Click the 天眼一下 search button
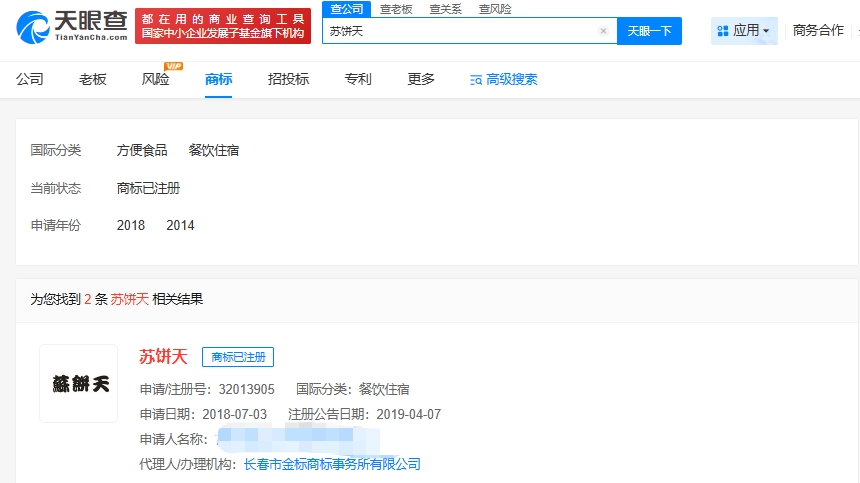 [x=649, y=31]
